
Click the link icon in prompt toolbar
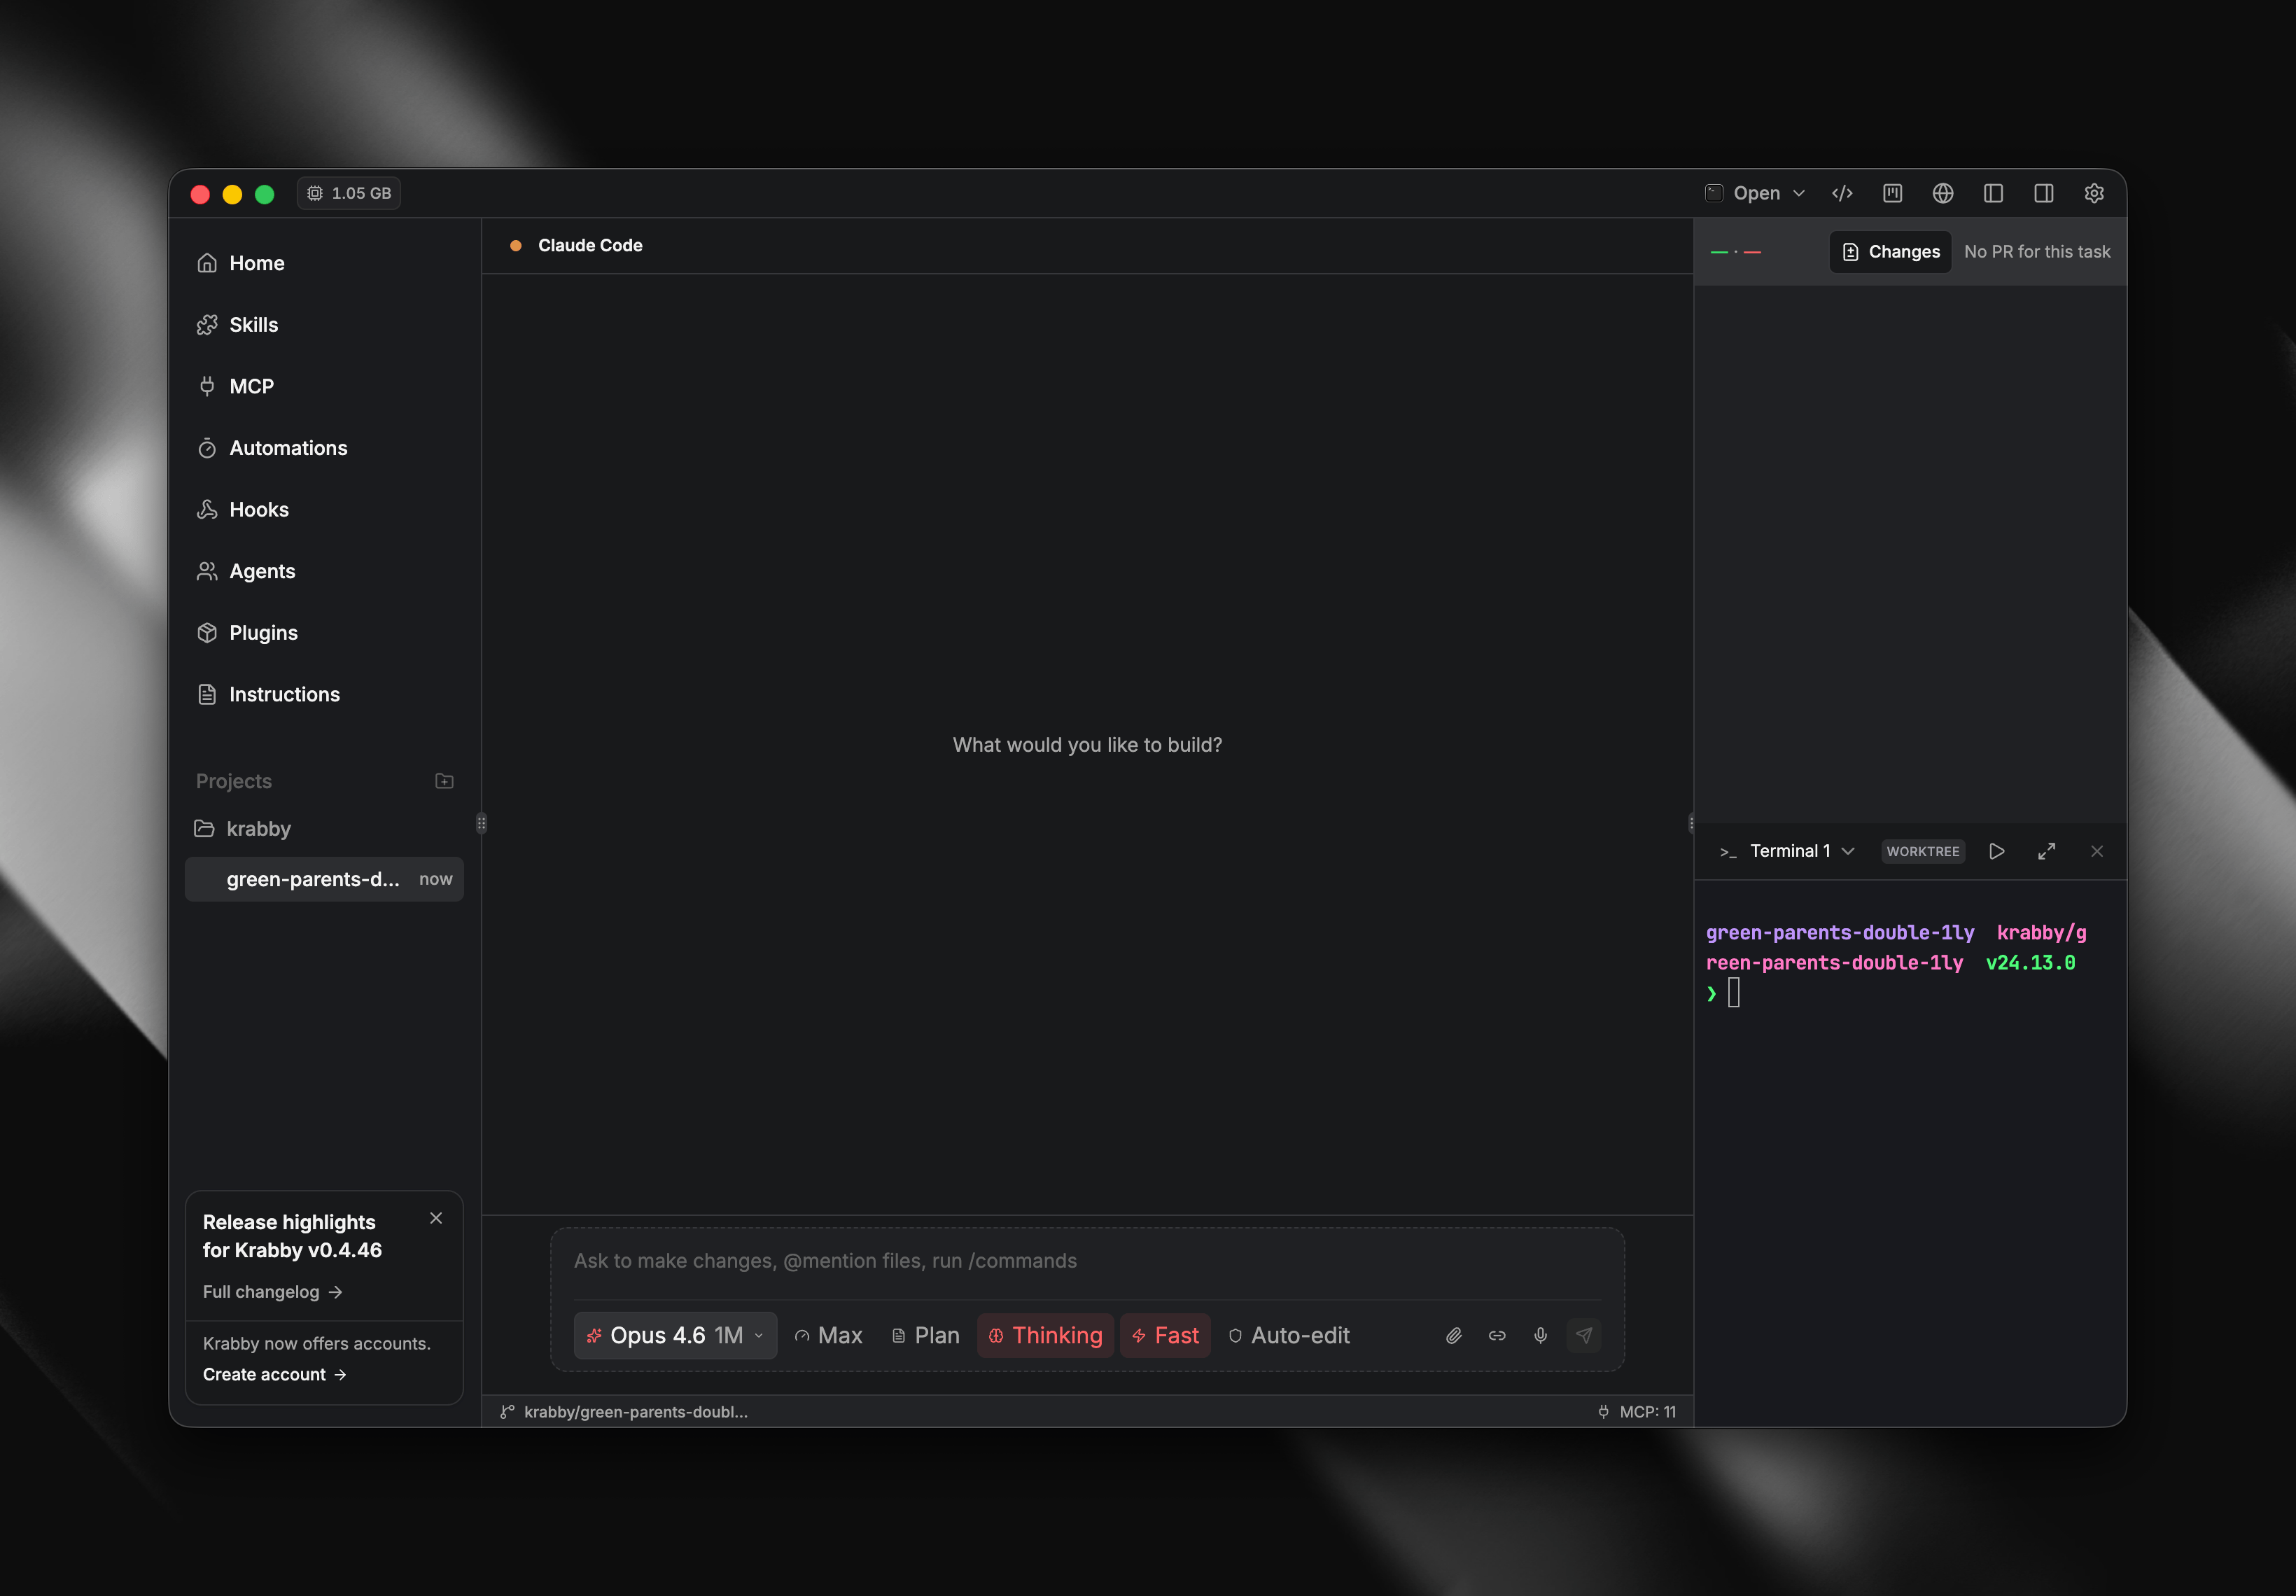(x=1497, y=1335)
